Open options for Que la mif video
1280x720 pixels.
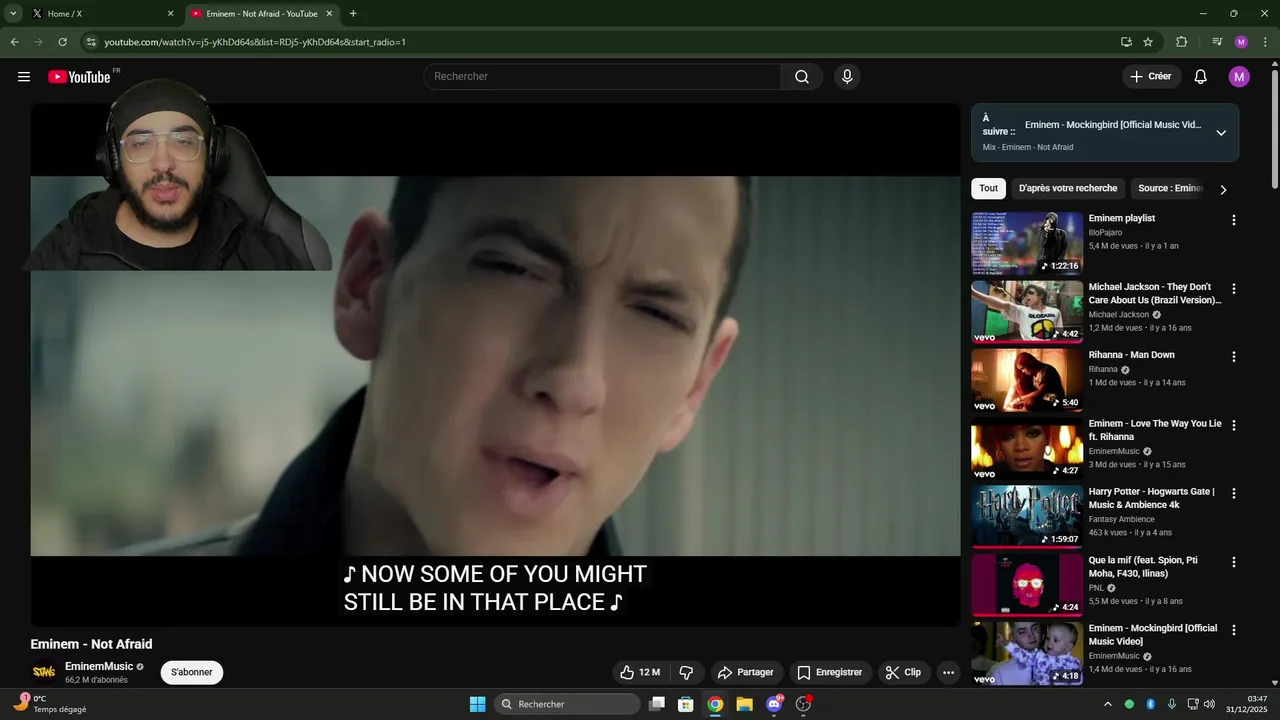(1233, 561)
